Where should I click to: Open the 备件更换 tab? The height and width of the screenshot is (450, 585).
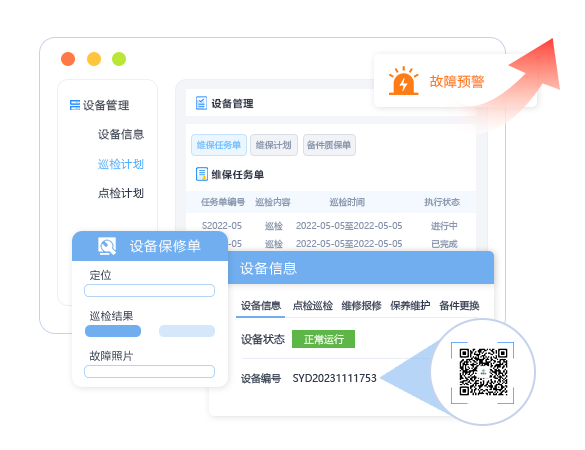(459, 306)
